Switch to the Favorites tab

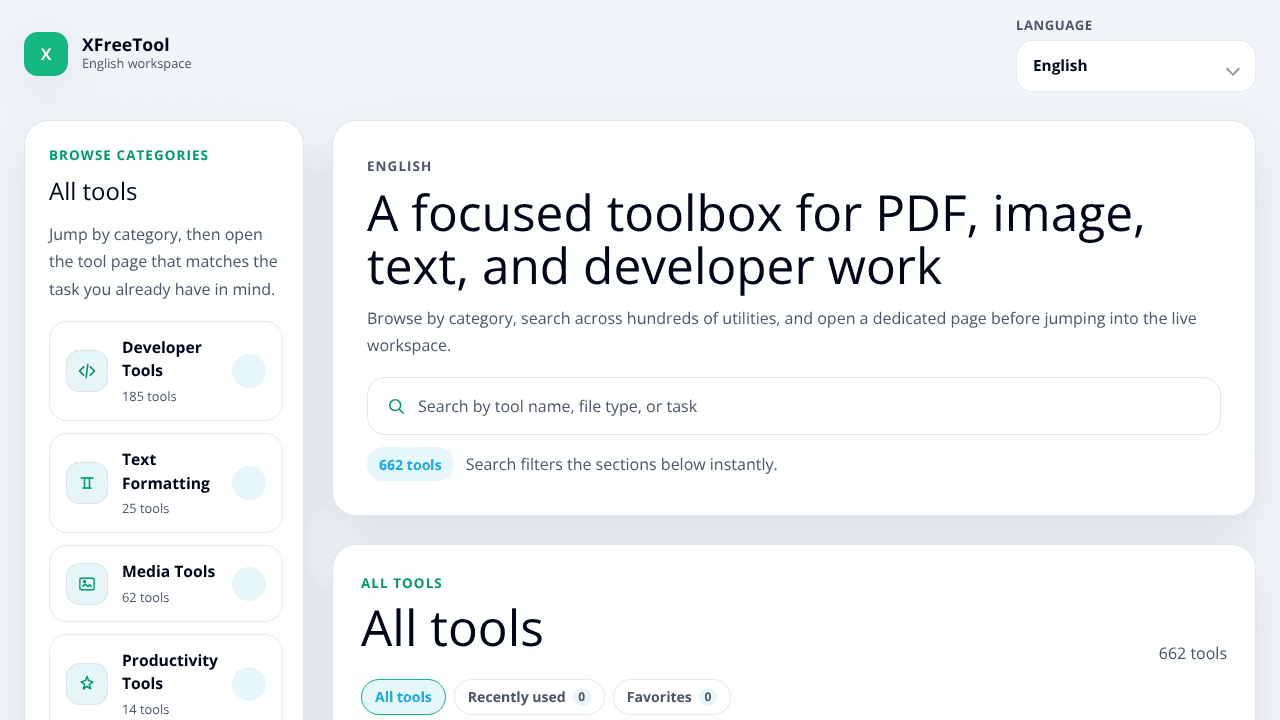click(671, 697)
